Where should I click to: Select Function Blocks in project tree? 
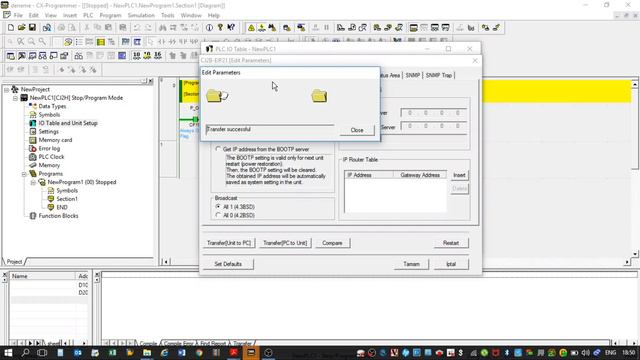58,216
